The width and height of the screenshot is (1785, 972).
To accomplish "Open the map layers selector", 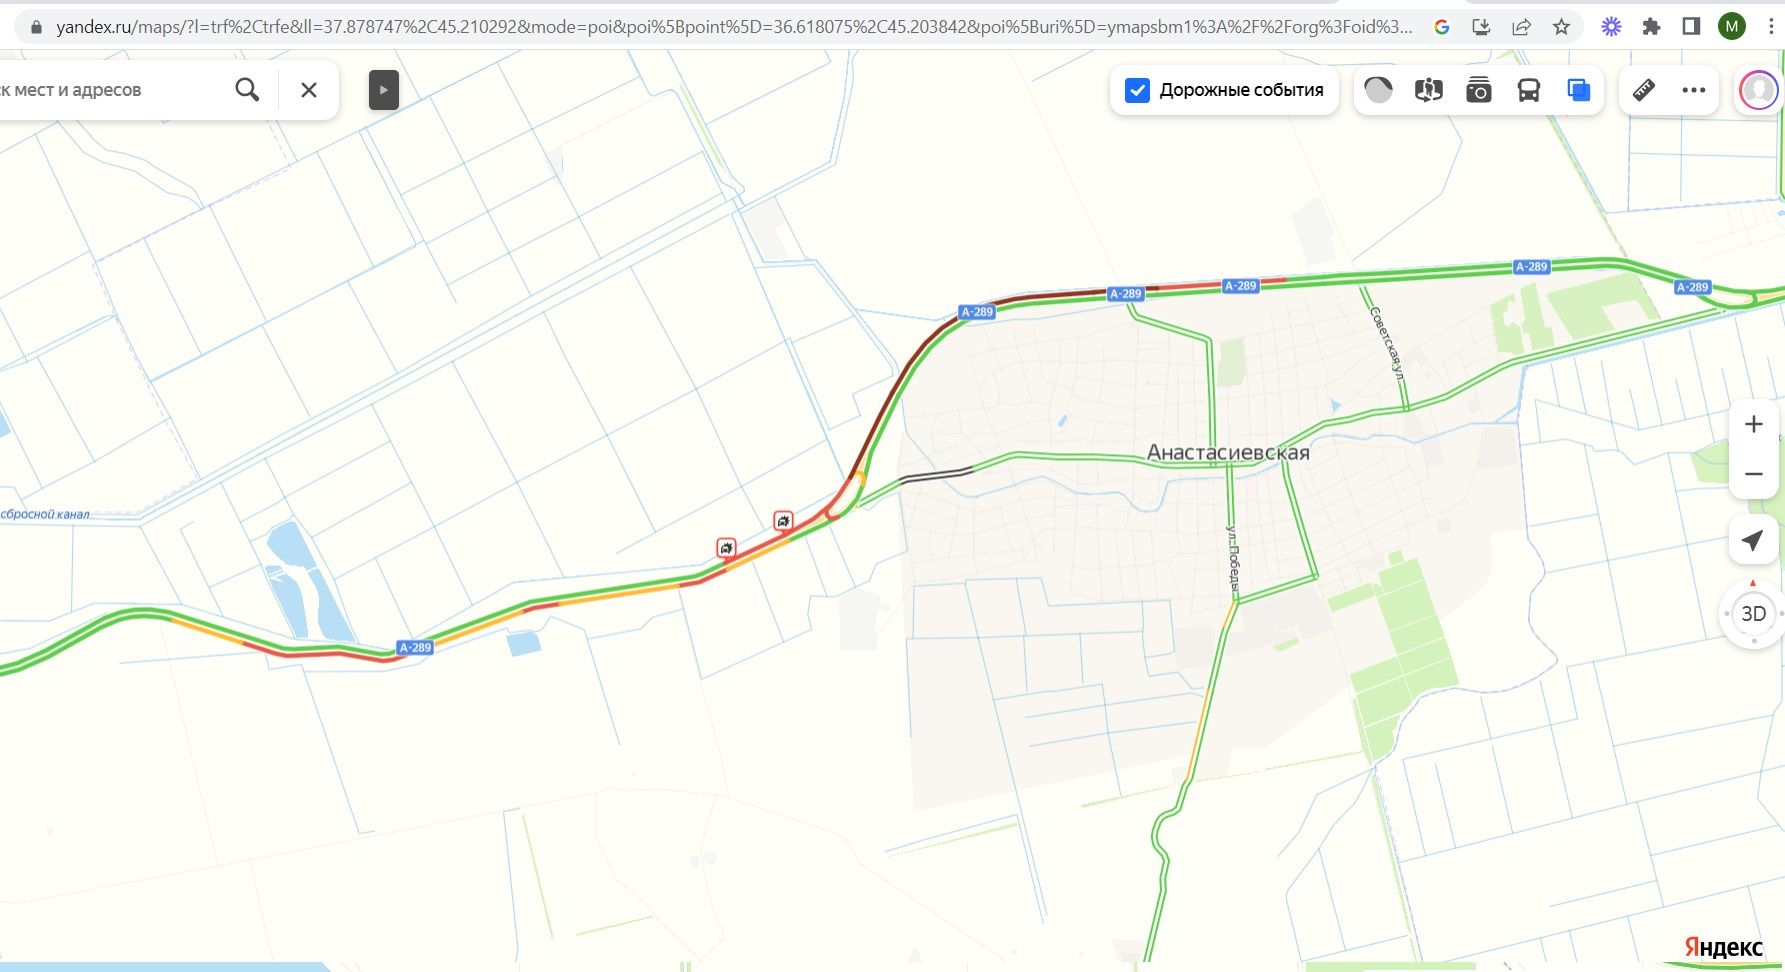I will (x=1579, y=90).
